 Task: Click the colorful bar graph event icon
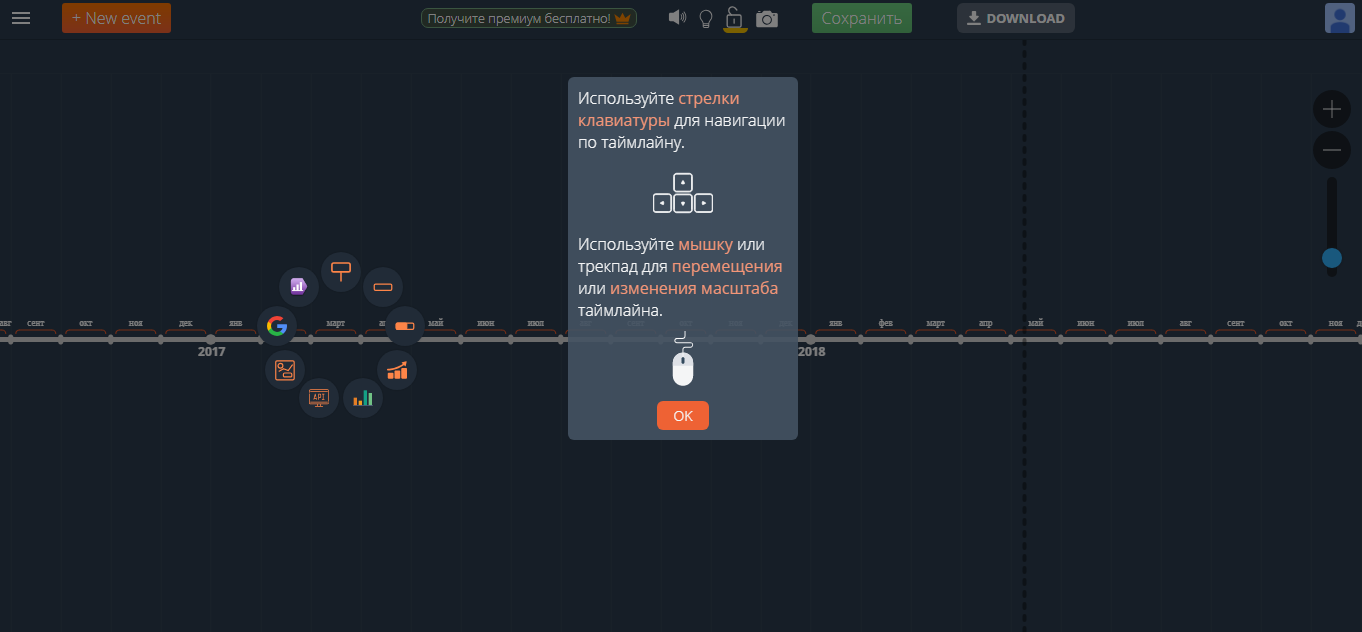point(362,397)
